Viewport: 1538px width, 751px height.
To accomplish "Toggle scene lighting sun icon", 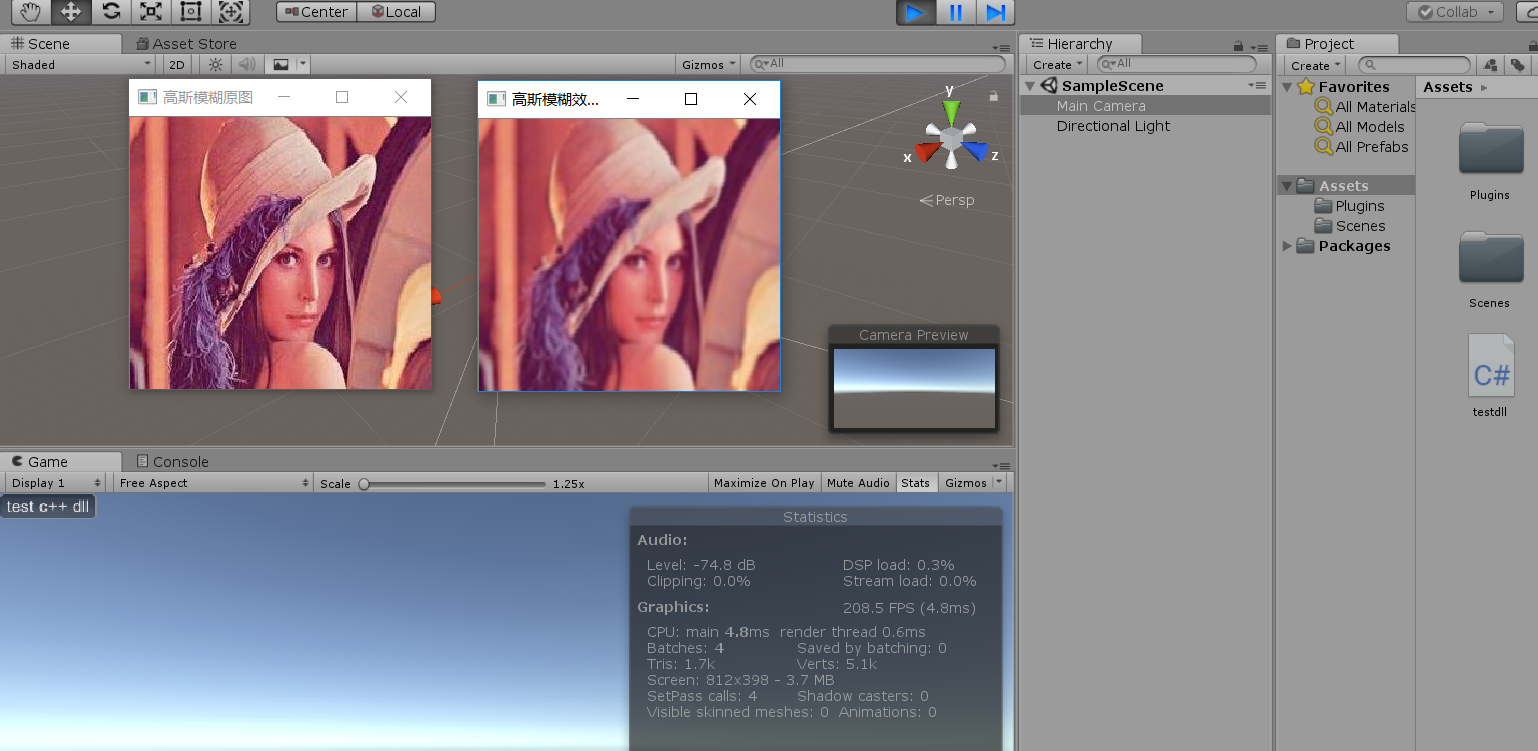I will (x=215, y=64).
